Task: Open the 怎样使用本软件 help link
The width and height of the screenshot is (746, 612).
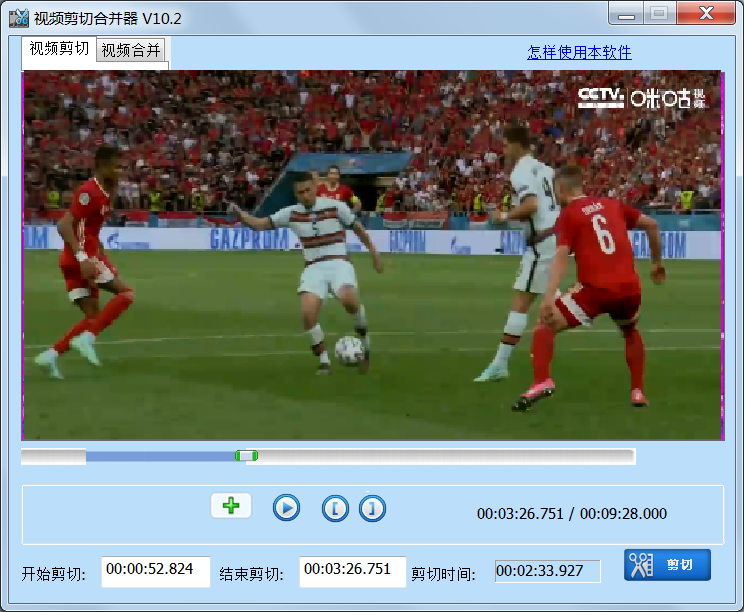Action: click(x=579, y=52)
